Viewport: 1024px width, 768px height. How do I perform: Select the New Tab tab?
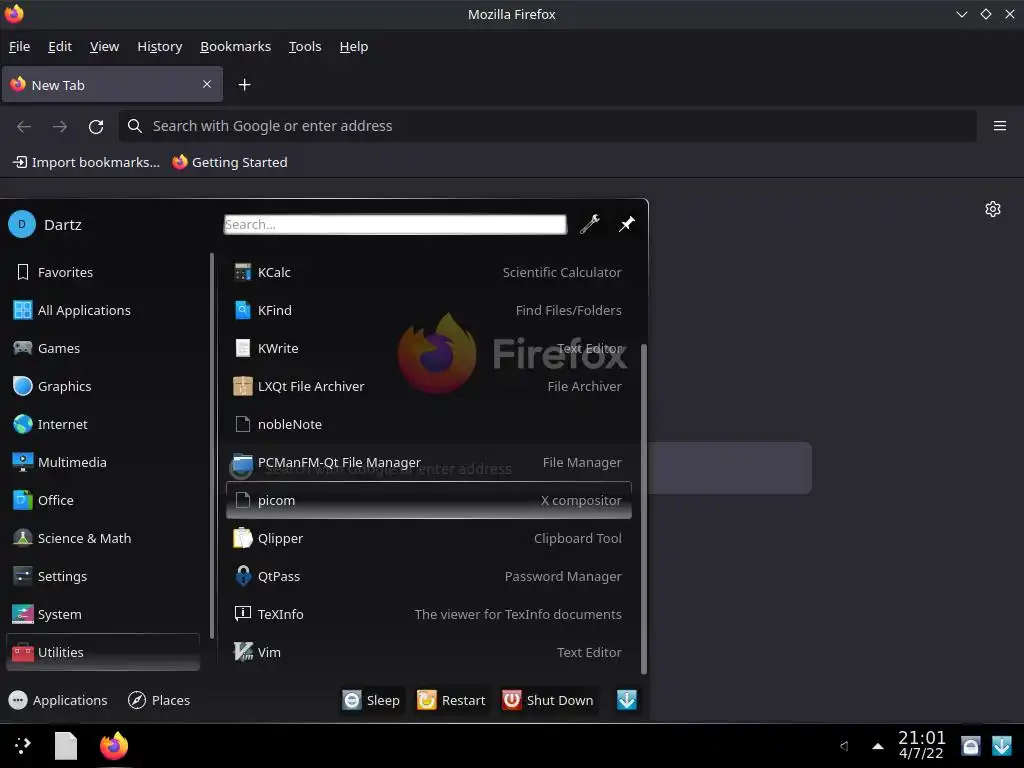(112, 85)
